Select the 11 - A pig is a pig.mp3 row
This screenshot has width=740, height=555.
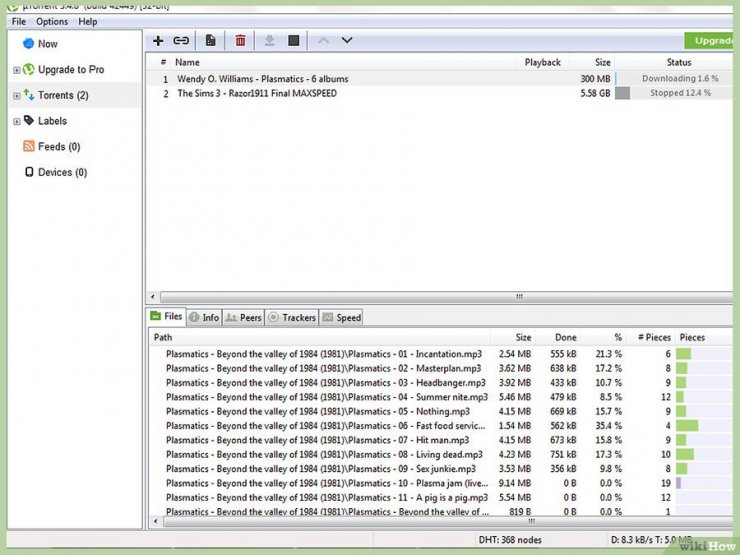[441, 497]
